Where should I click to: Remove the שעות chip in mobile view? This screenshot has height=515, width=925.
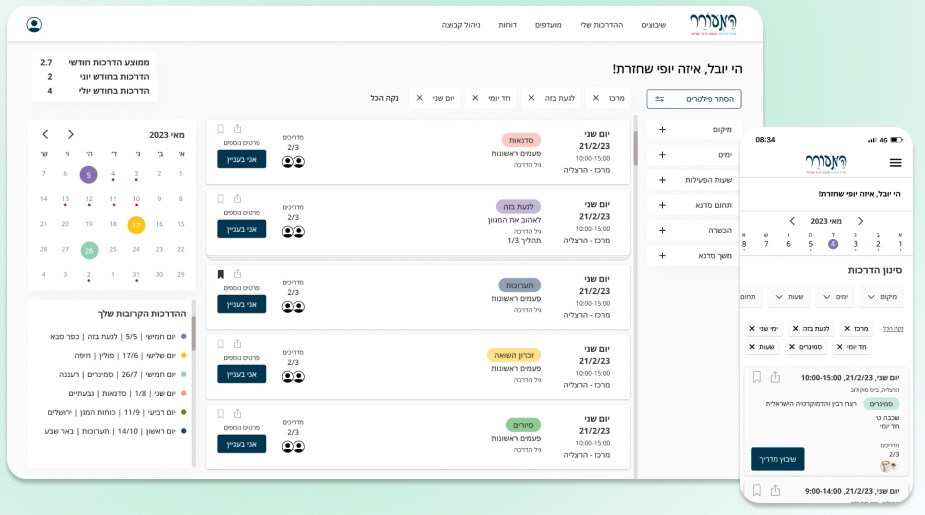pos(752,347)
